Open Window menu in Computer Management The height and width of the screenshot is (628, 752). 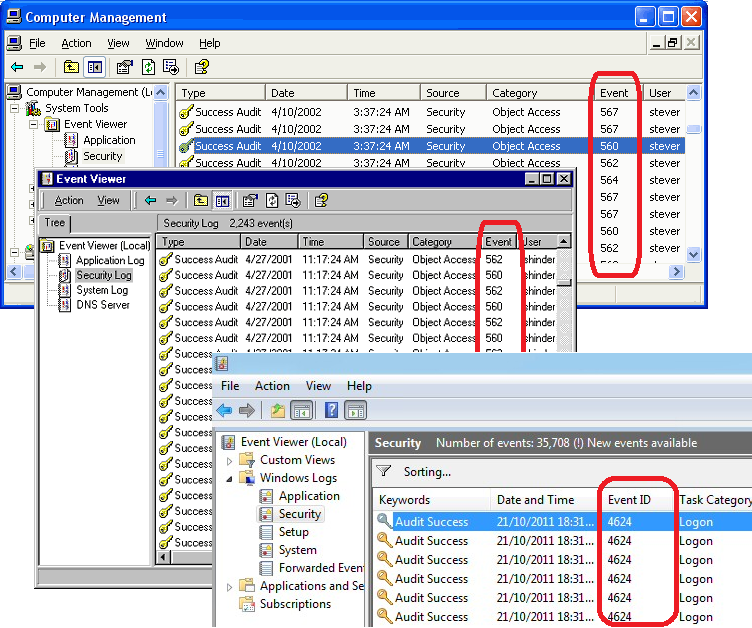tap(164, 43)
